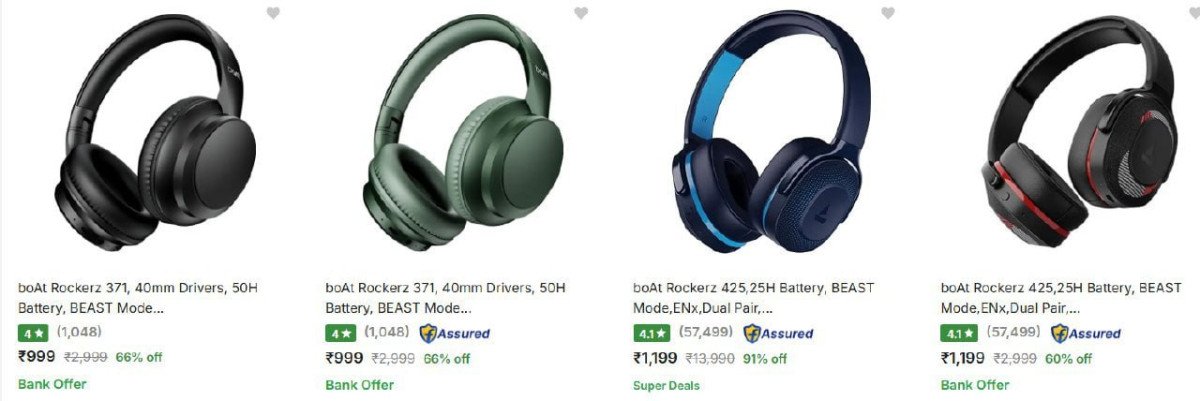
Task: Add black Rockerz 371 to wishlist heart
Action: point(274,13)
